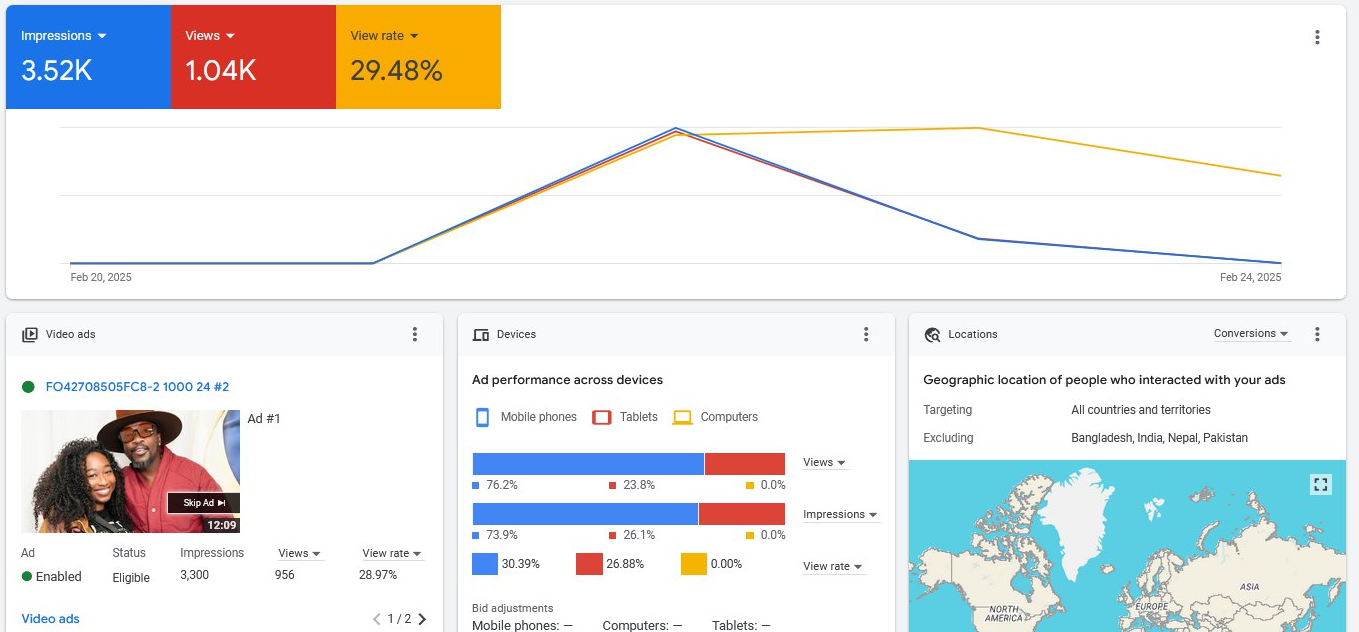1359x632 pixels.
Task: Sort by View rate column in ads table
Action: (x=392, y=553)
